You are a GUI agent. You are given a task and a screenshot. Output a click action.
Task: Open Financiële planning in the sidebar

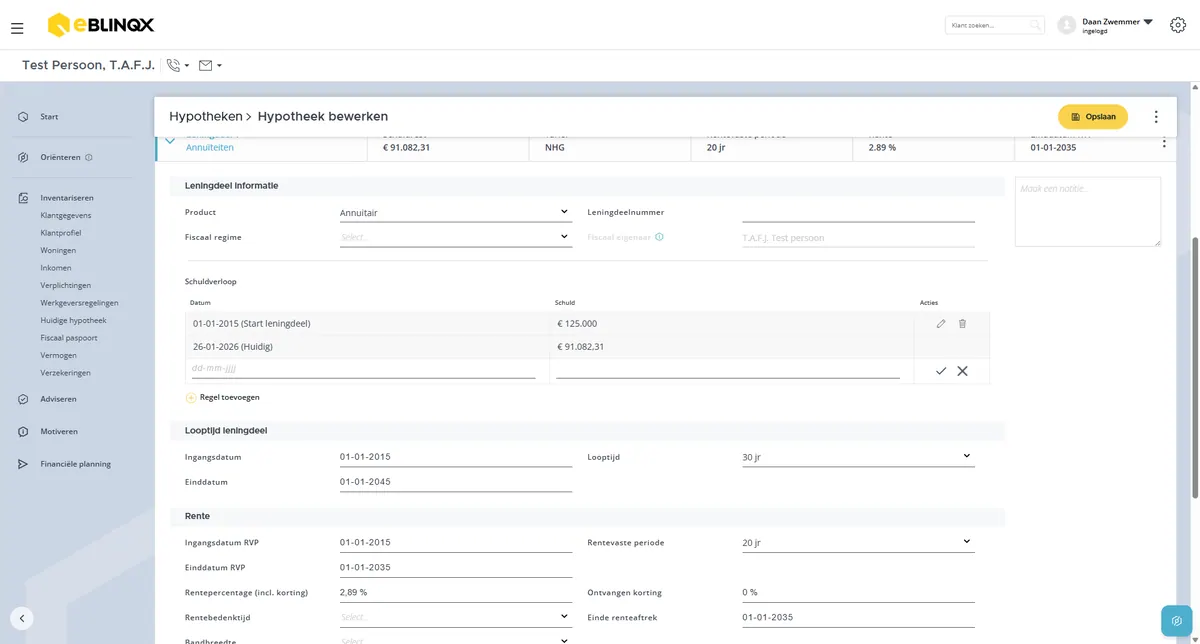[x=76, y=464]
